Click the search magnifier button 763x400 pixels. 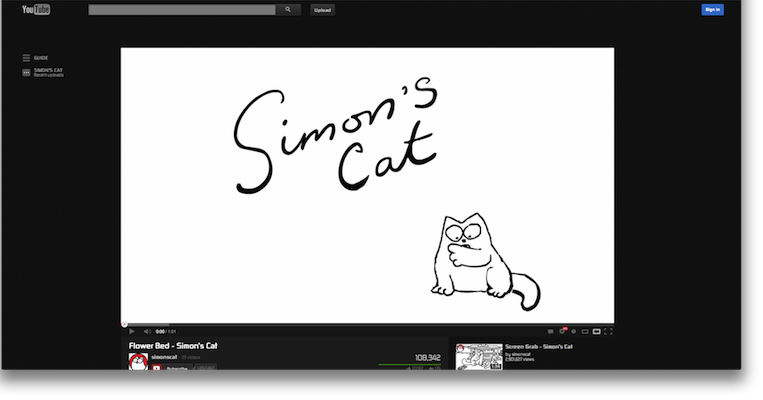(288, 10)
